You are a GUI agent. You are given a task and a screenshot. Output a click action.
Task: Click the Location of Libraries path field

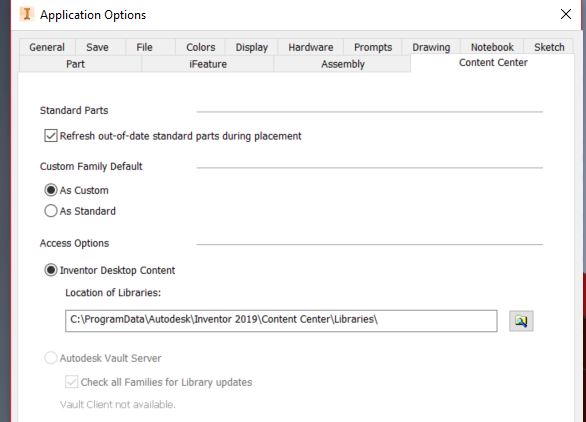pos(281,321)
